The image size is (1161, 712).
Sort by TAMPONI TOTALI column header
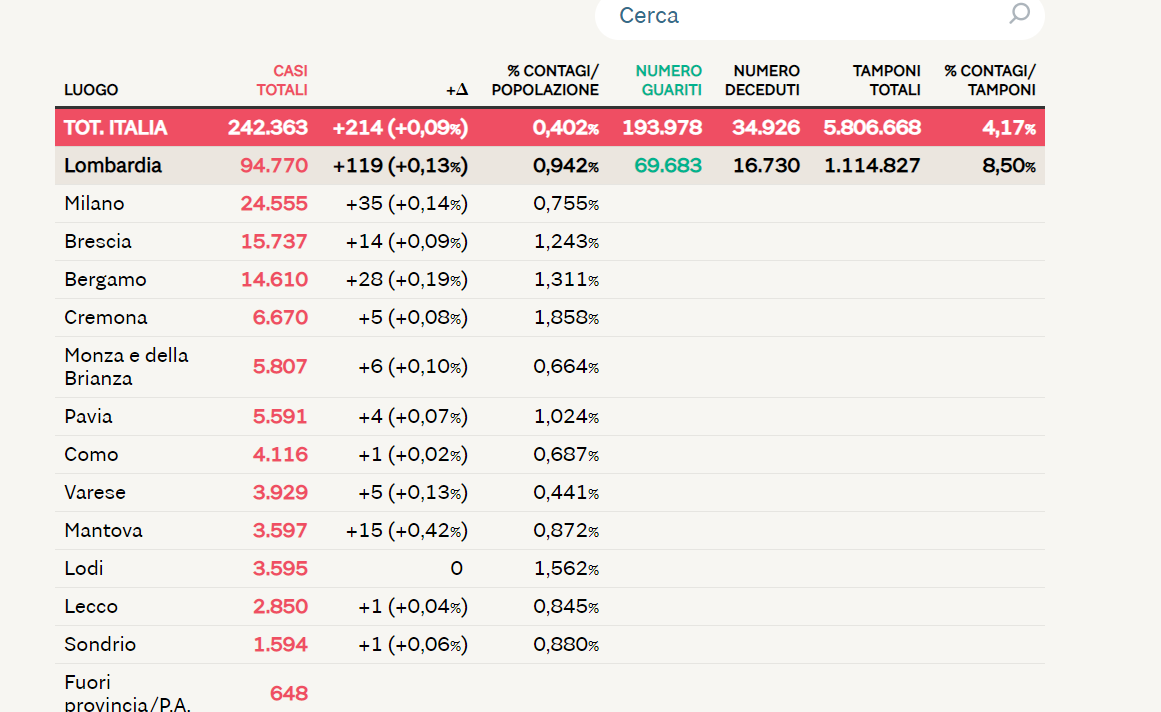[886, 81]
